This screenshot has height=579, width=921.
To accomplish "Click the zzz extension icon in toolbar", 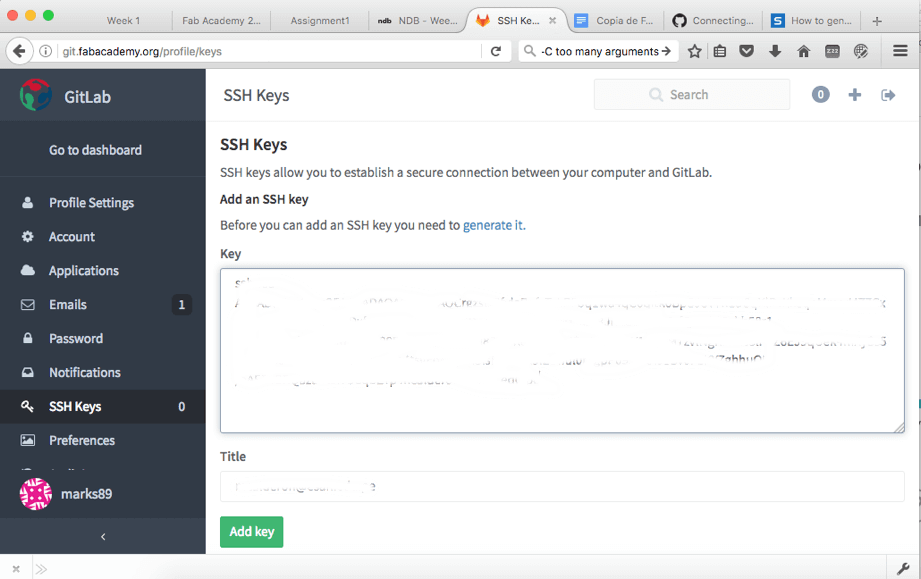I will coord(832,51).
